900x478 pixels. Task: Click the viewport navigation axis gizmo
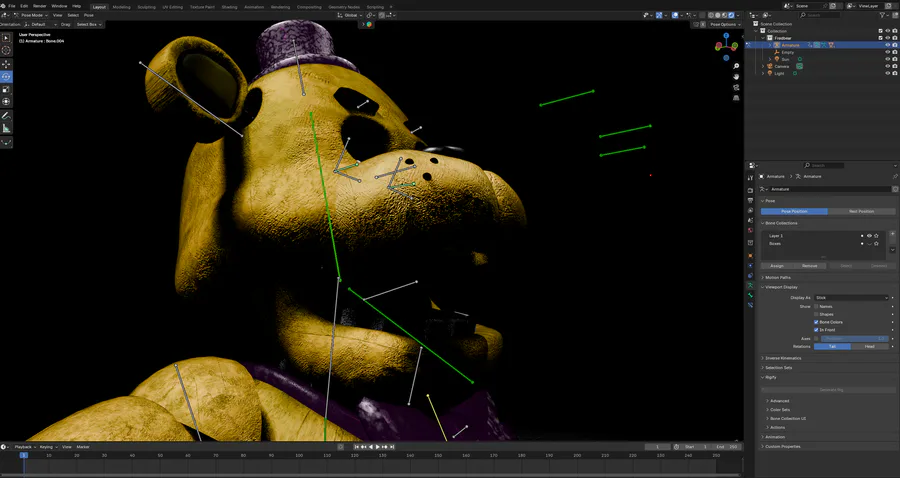pyautogui.click(x=726, y=44)
